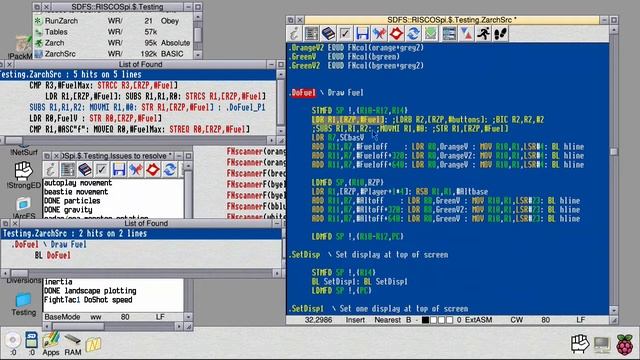The image size is (640, 360).
Task: Click 'autoplay movement' line in Issues
Action: (x=78, y=183)
